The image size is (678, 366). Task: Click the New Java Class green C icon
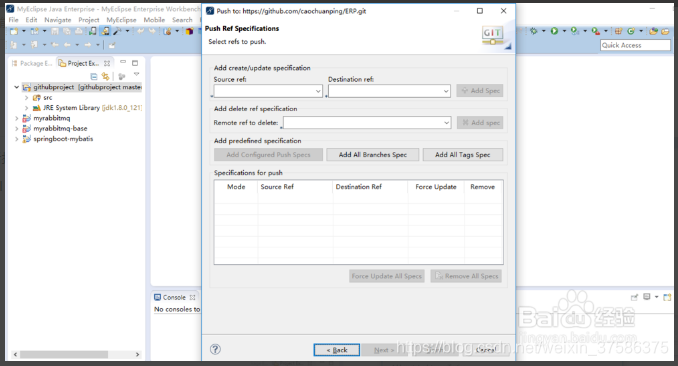(x=631, y=31)
